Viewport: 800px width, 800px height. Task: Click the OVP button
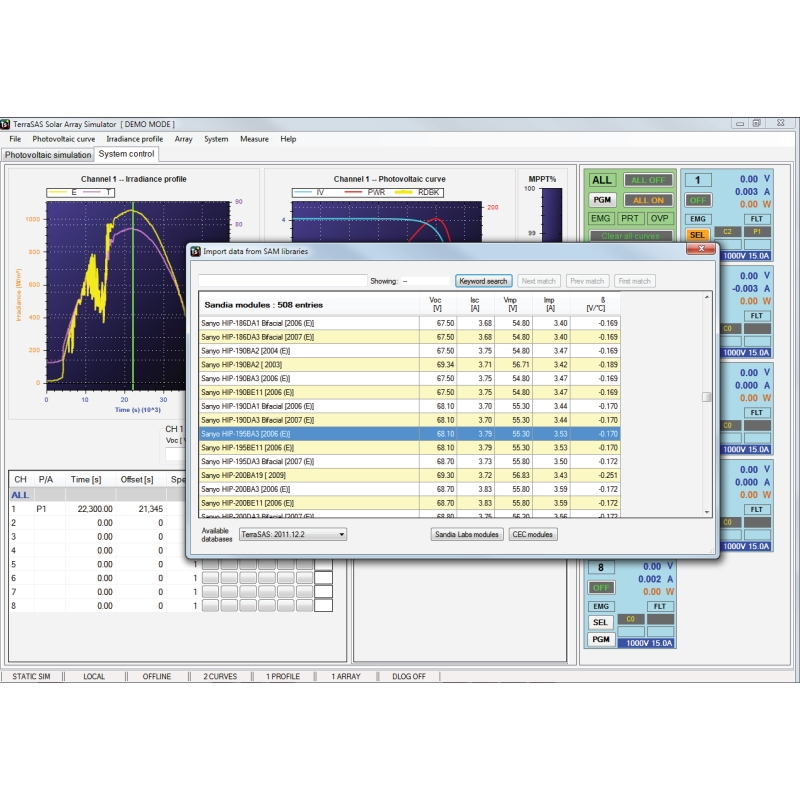coord(659,218)
